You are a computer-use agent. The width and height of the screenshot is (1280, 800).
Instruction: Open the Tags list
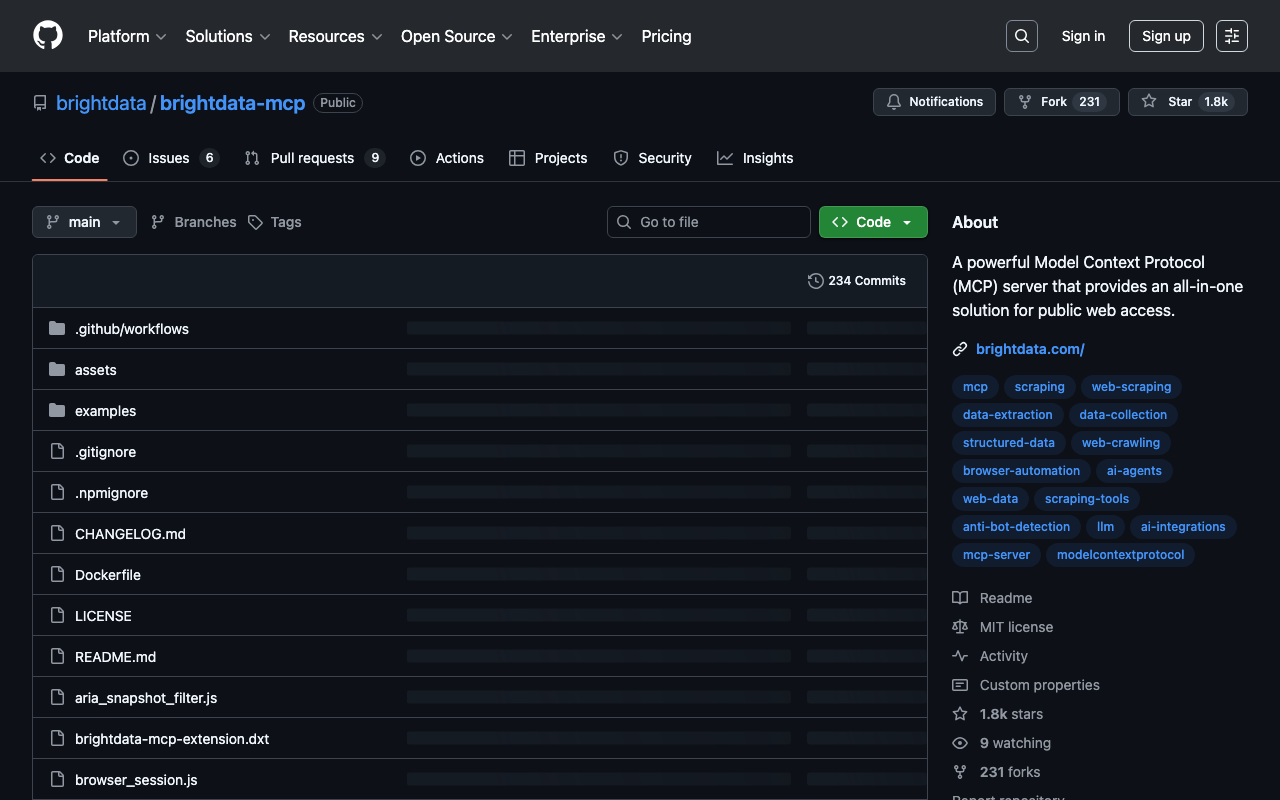(275, 222)
